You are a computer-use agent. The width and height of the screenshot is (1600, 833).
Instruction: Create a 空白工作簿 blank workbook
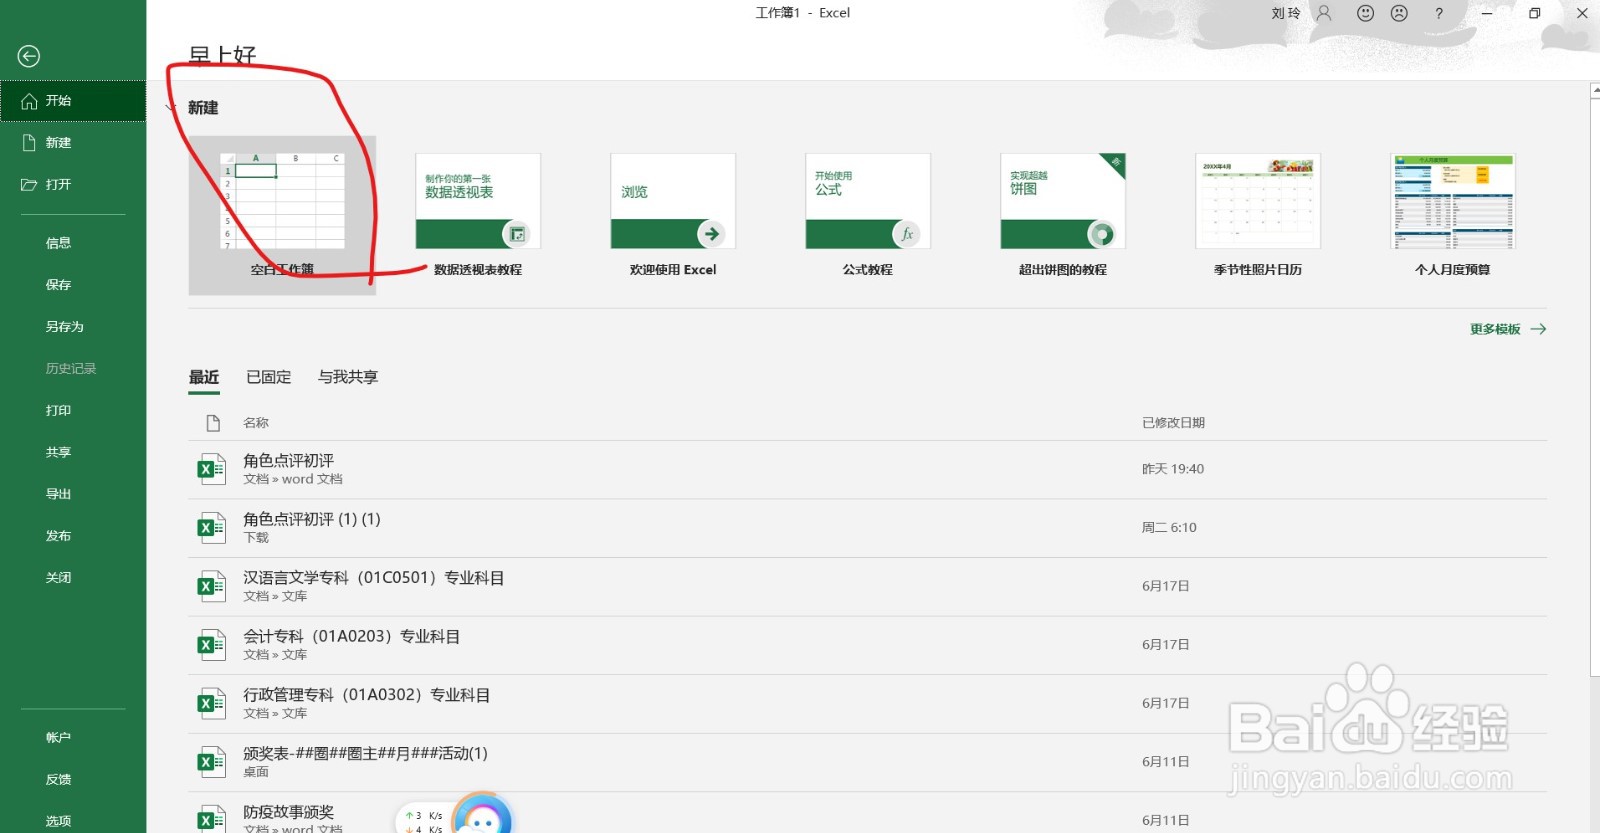pyautogui.click(x=282, y=215)
